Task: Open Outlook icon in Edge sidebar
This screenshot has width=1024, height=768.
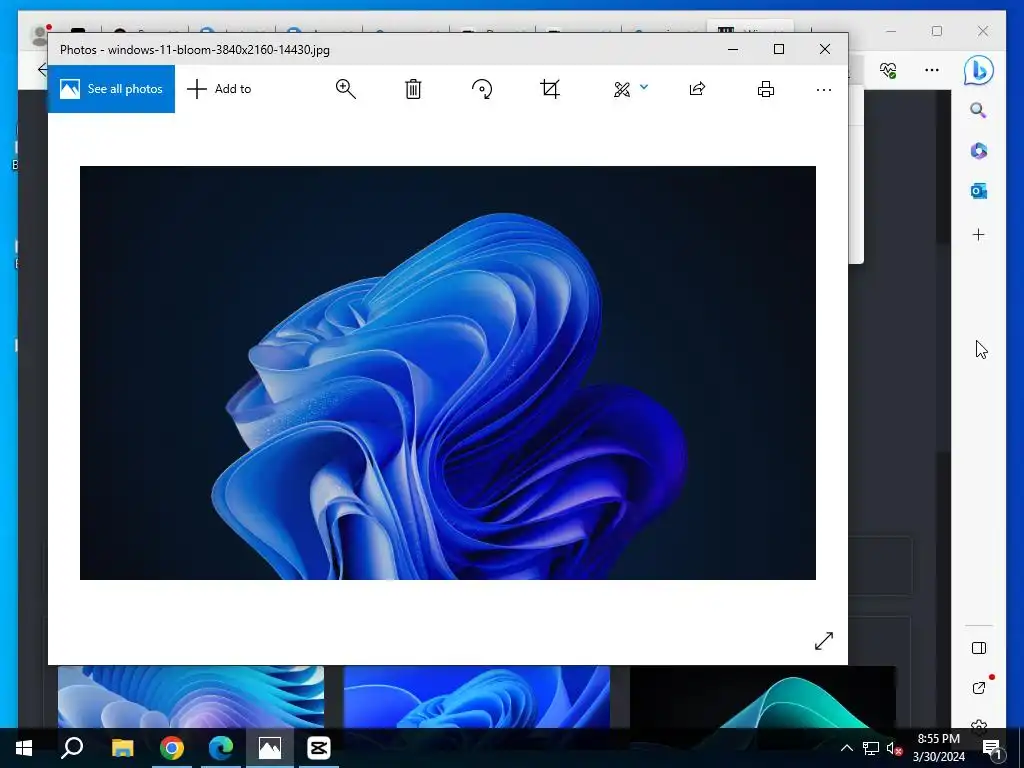Action: pos(978,191)
